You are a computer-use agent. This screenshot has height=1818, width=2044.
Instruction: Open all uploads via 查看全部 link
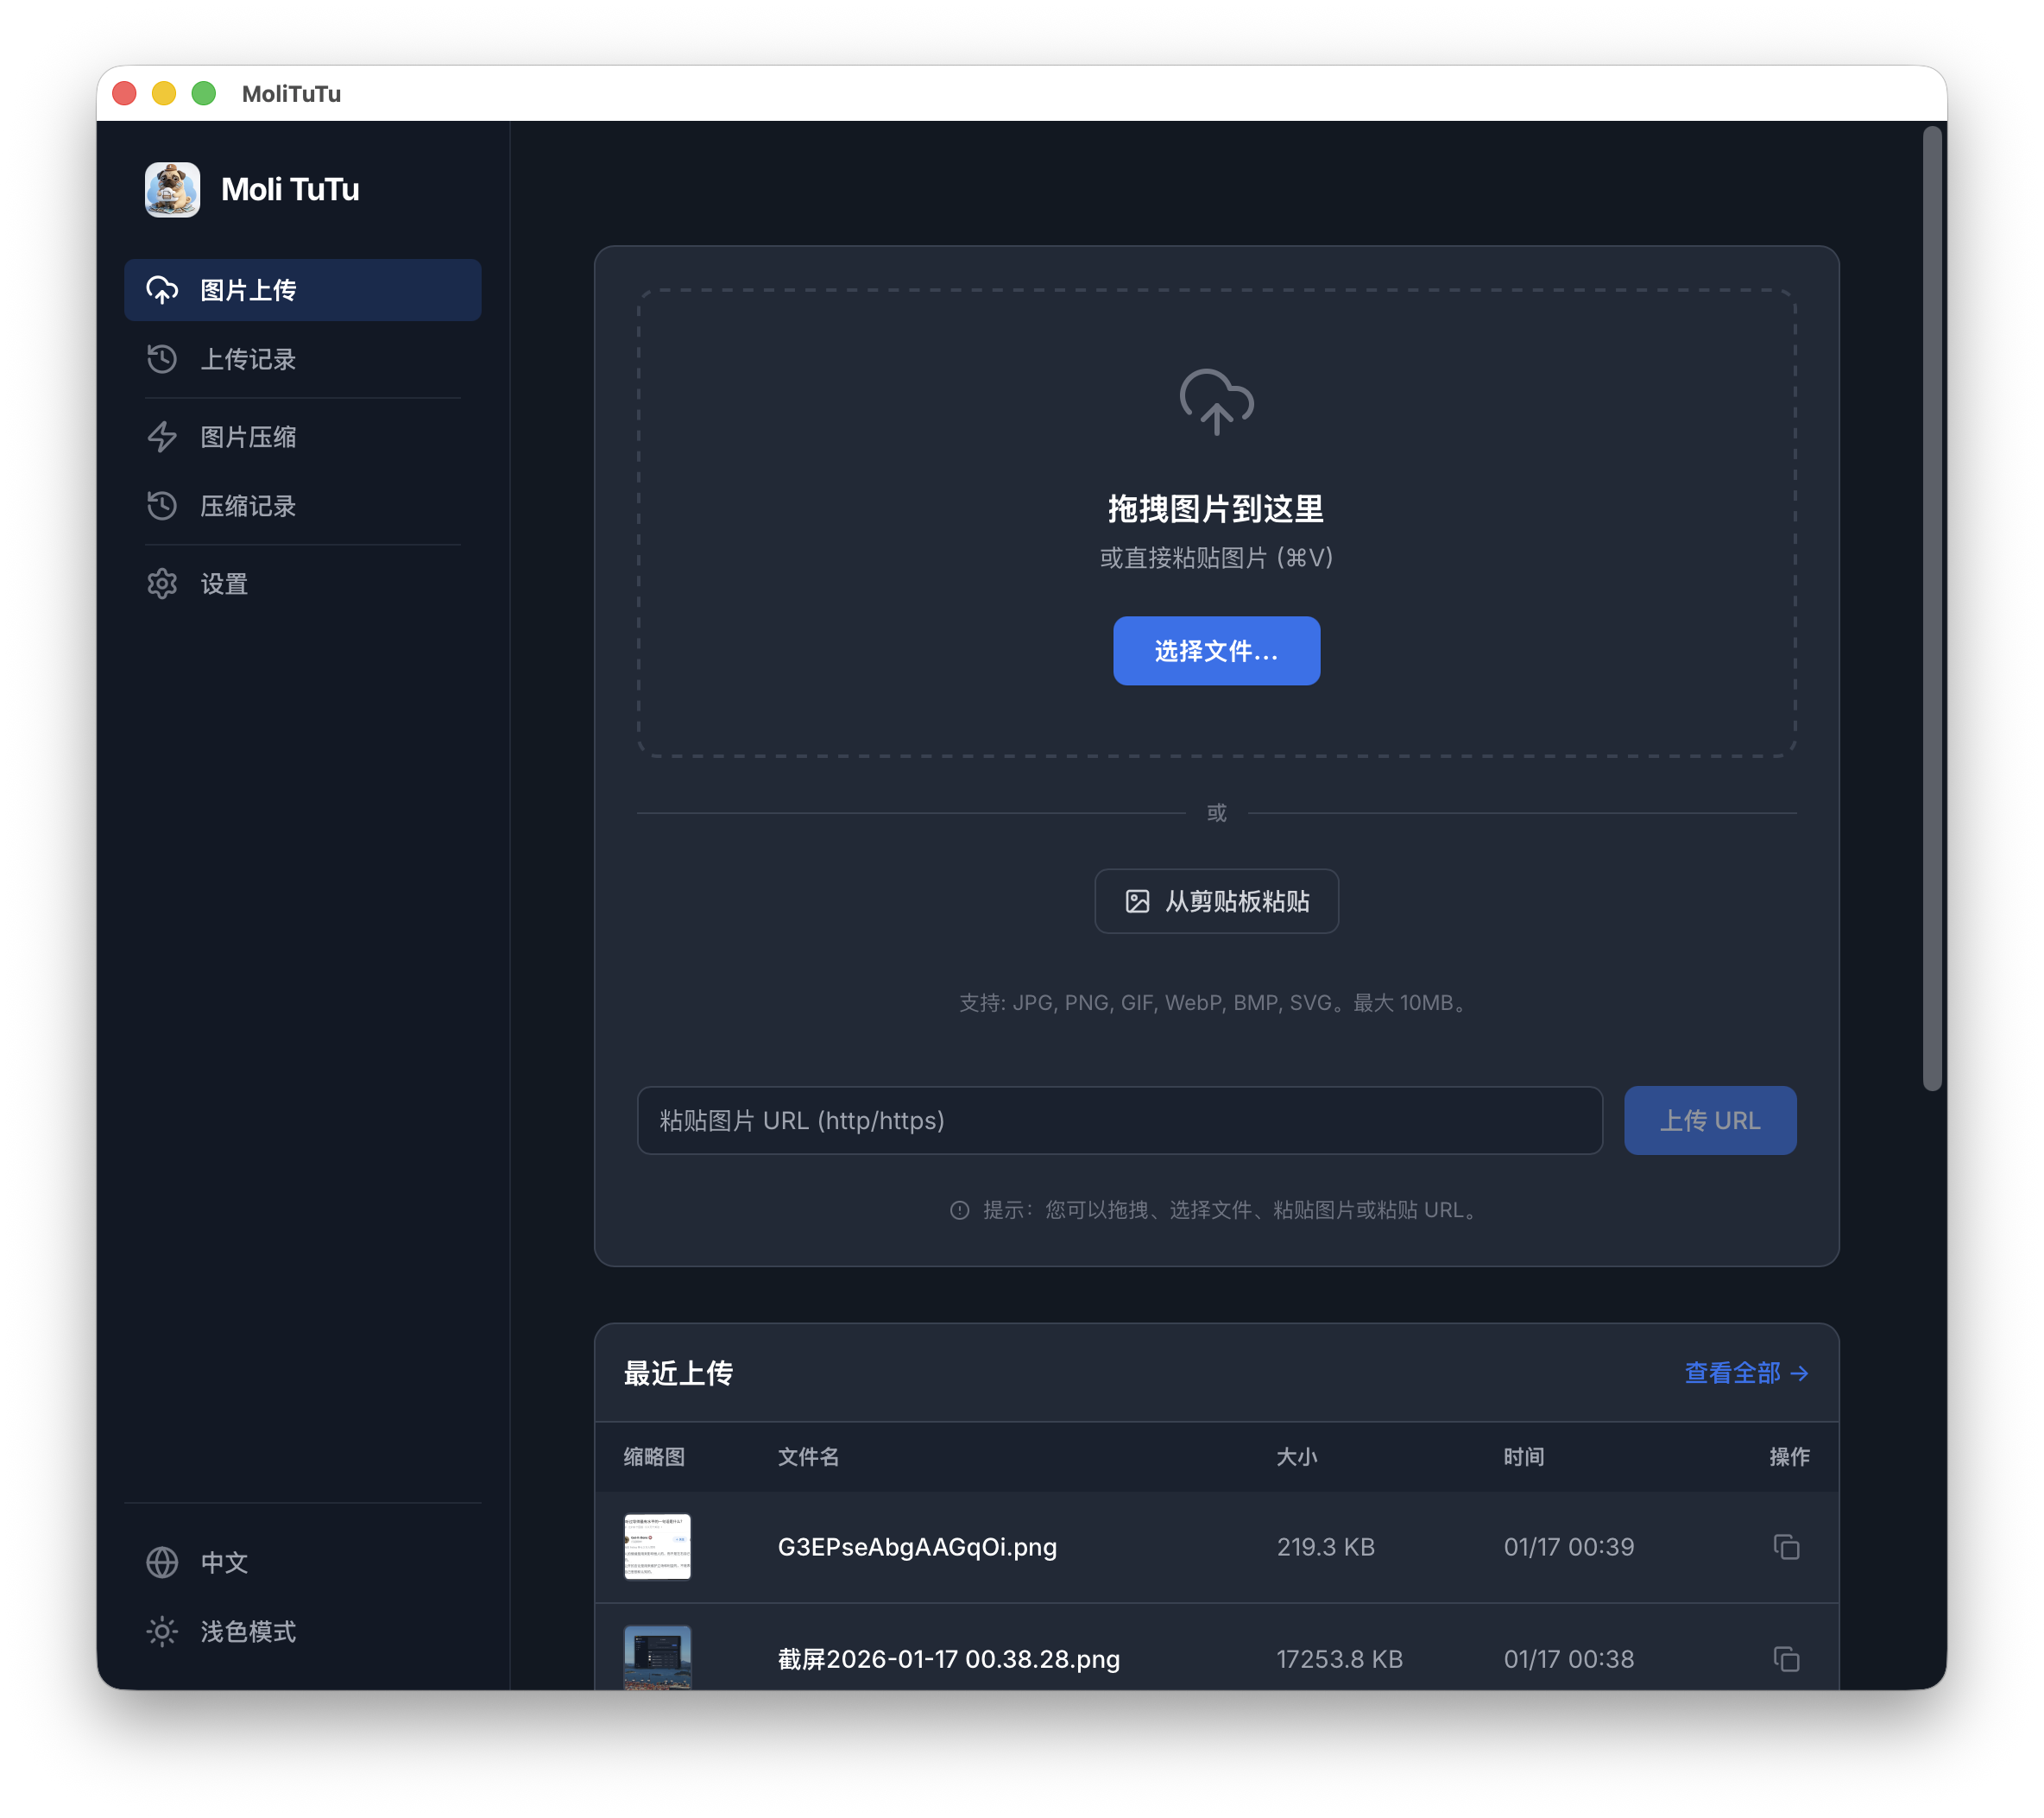pyautogui.click(x=1748, y=1373)
